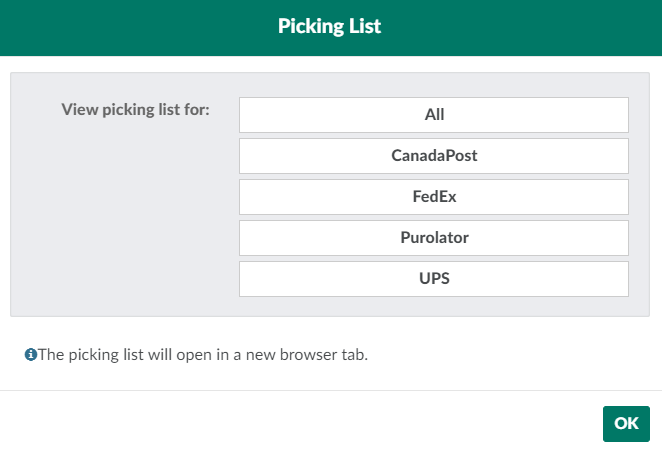The width and height of the screenshot is (662, 453).
Task: Click the white footer area left of OK
Action: (x=300, y=423)
